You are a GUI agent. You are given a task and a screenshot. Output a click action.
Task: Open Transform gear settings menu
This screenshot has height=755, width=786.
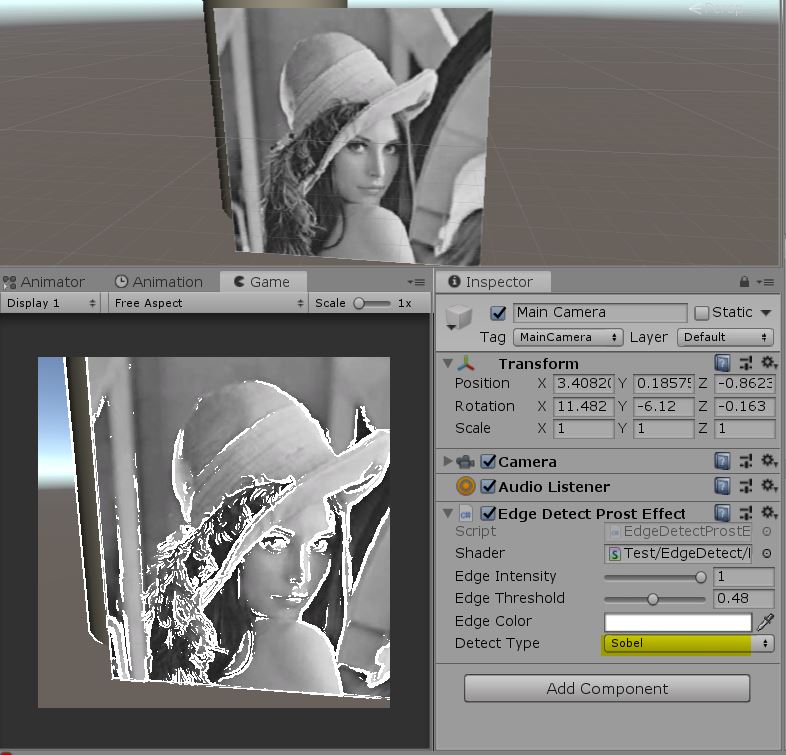[768, 362]
